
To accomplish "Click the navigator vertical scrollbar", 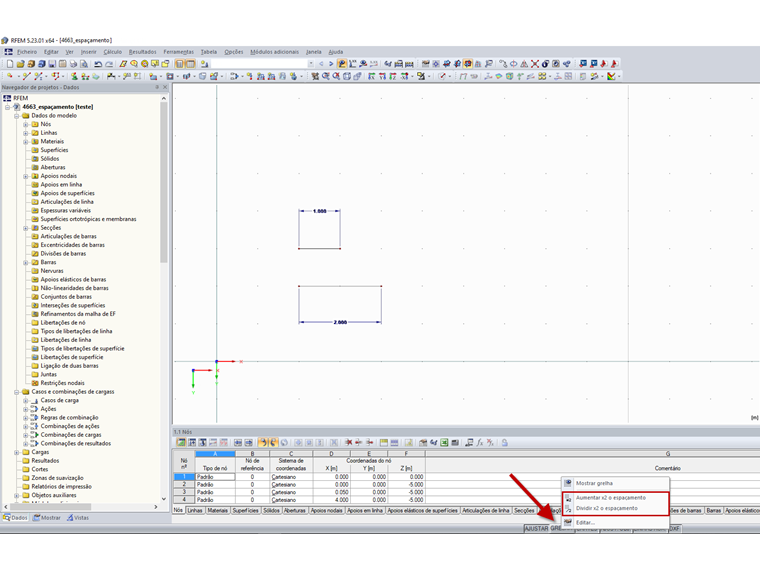I will 164,184.
